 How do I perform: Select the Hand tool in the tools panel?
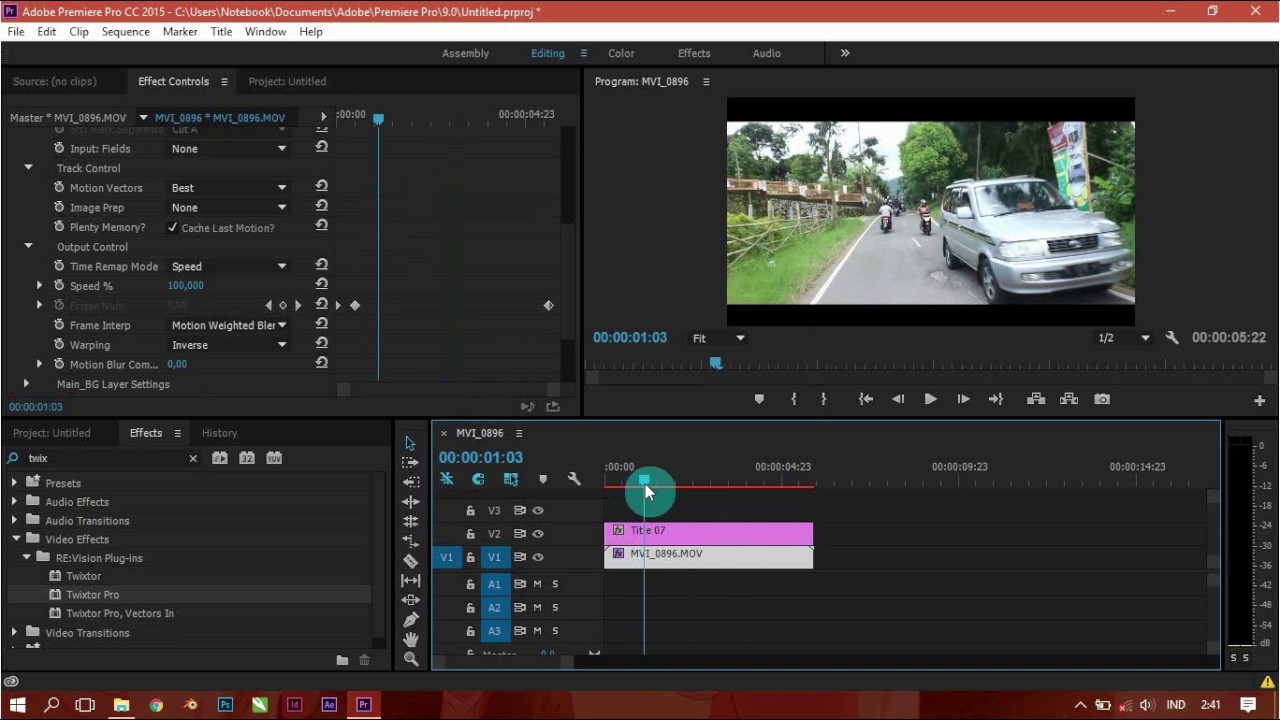point(410,640)
